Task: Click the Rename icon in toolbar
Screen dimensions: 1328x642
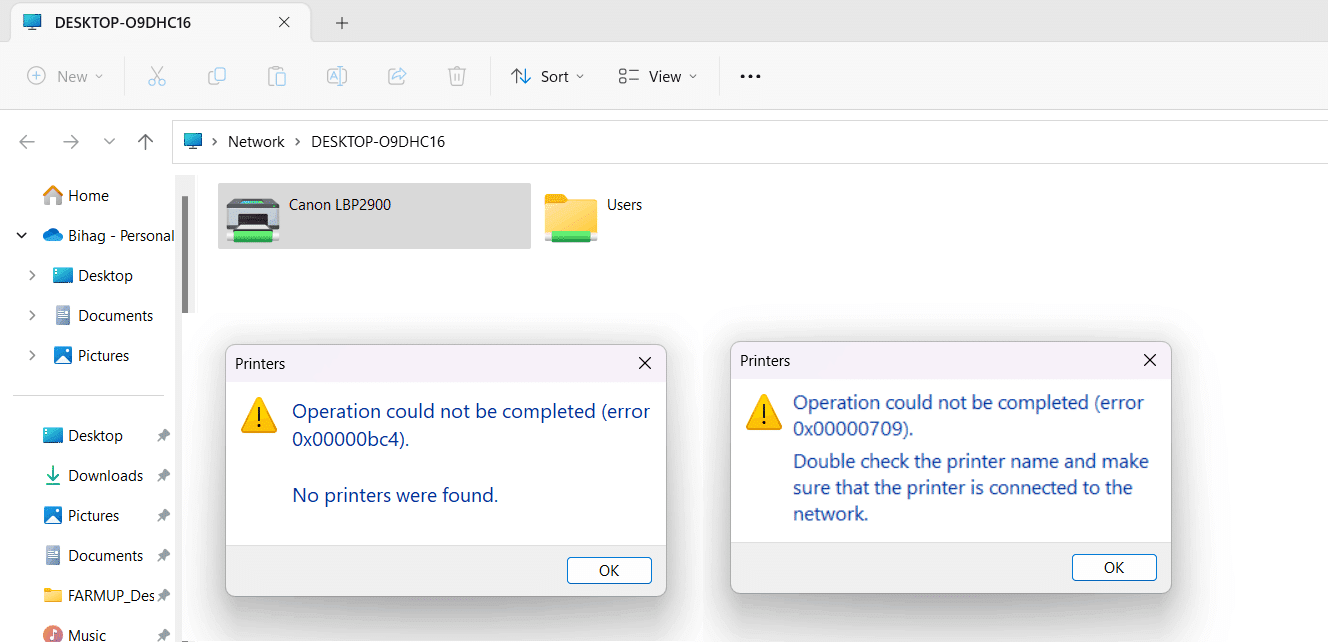Action: tap(337, 76)
